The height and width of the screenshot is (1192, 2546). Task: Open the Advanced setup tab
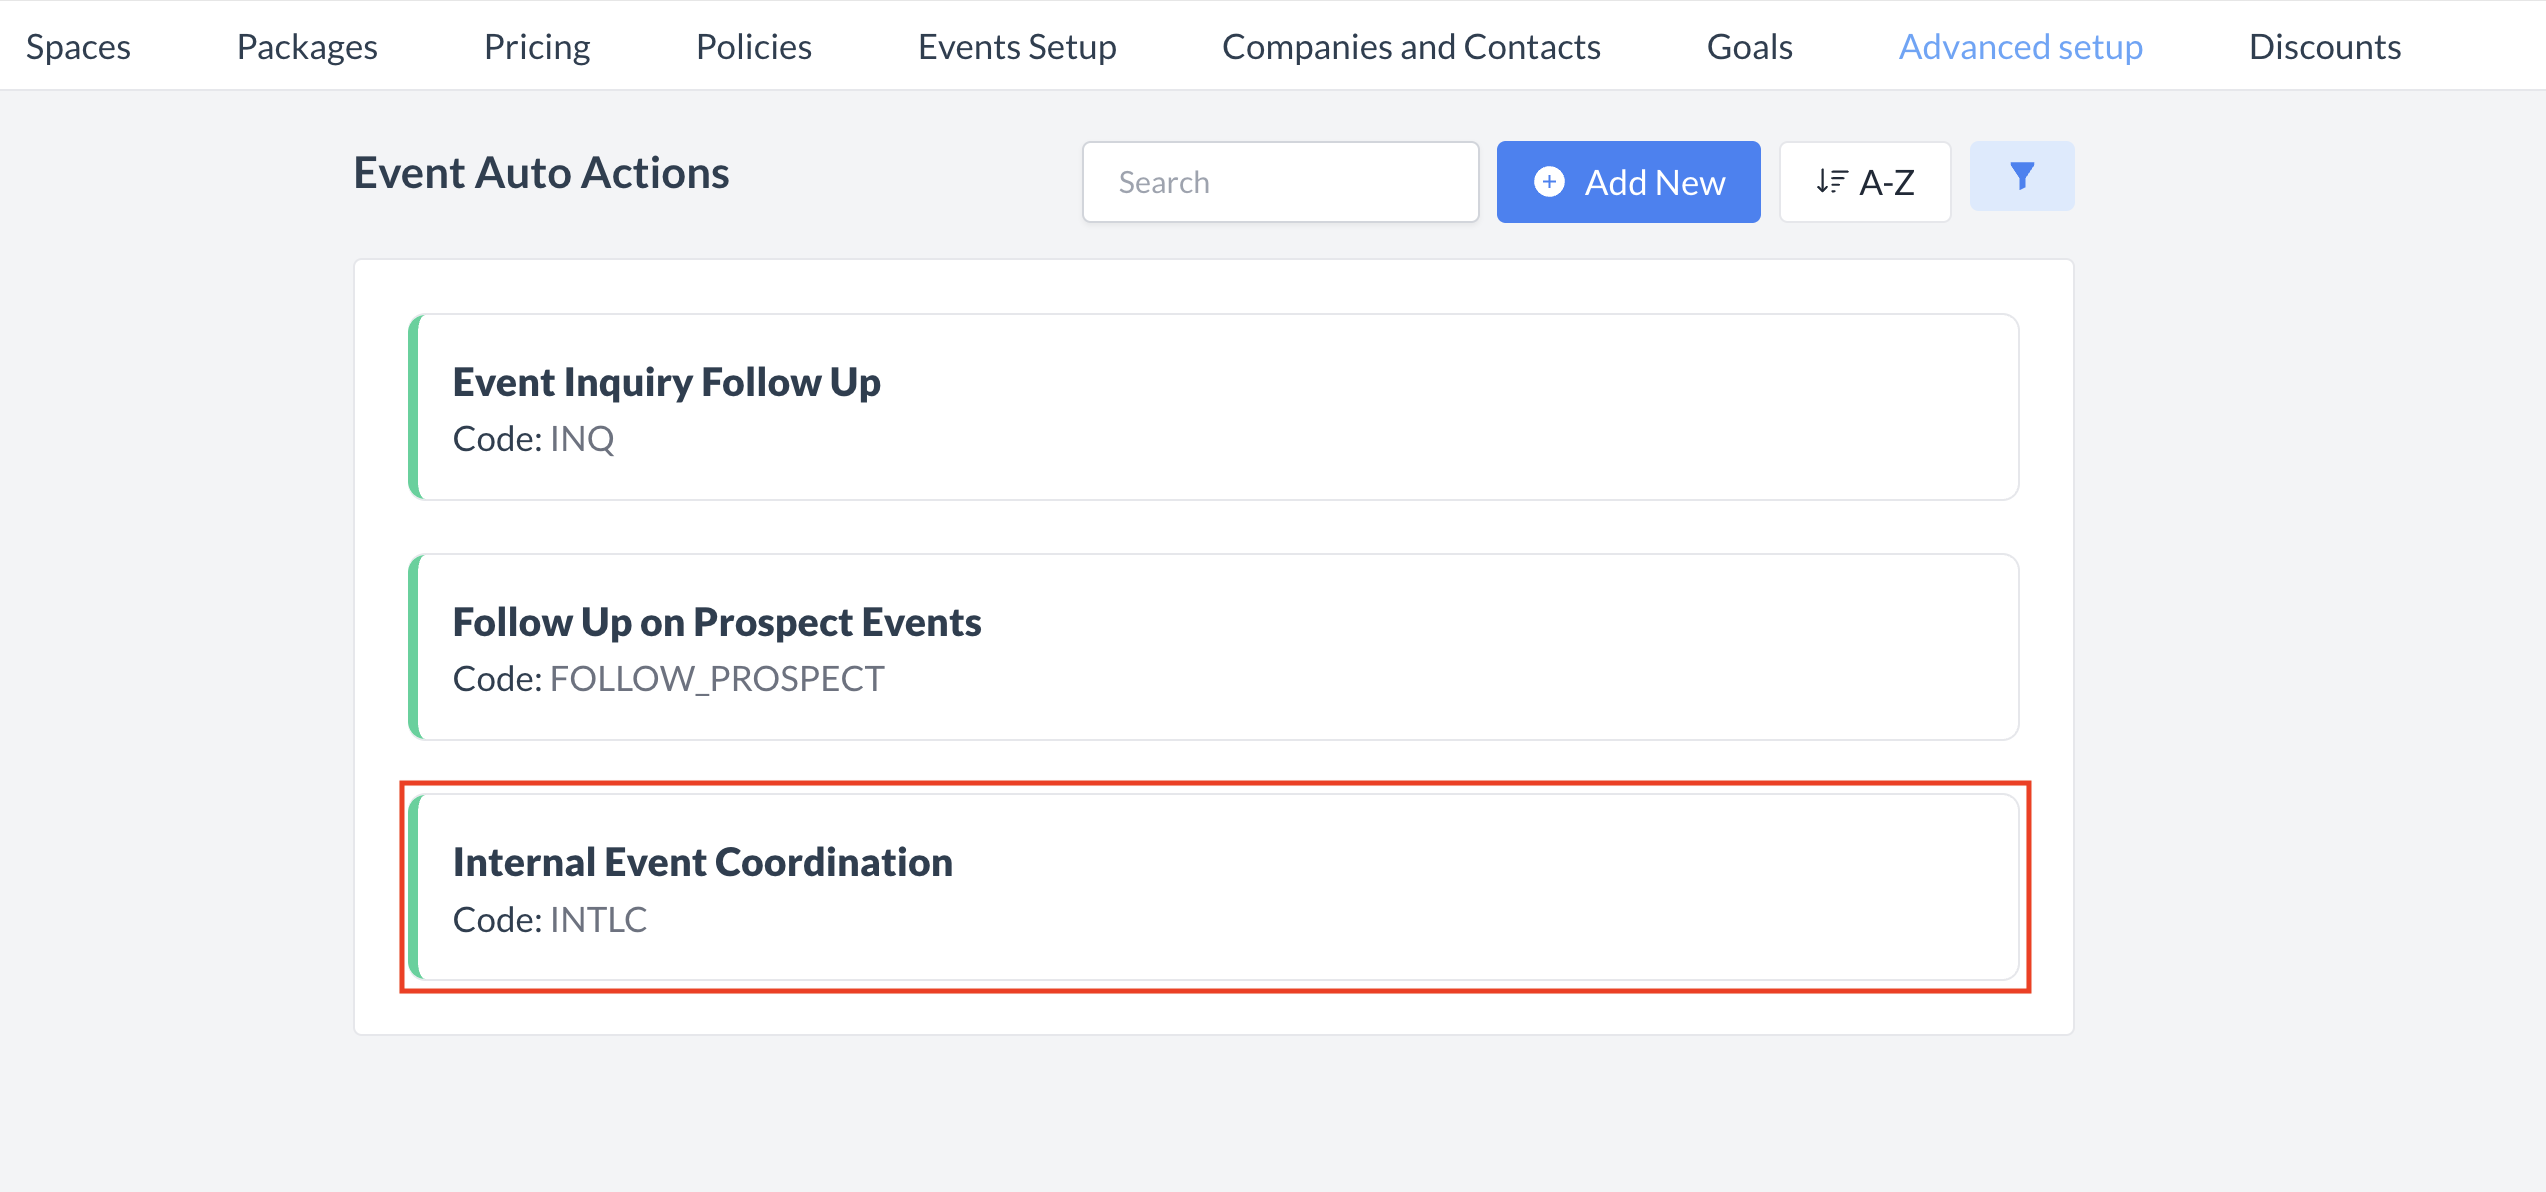pos(2019,46)
